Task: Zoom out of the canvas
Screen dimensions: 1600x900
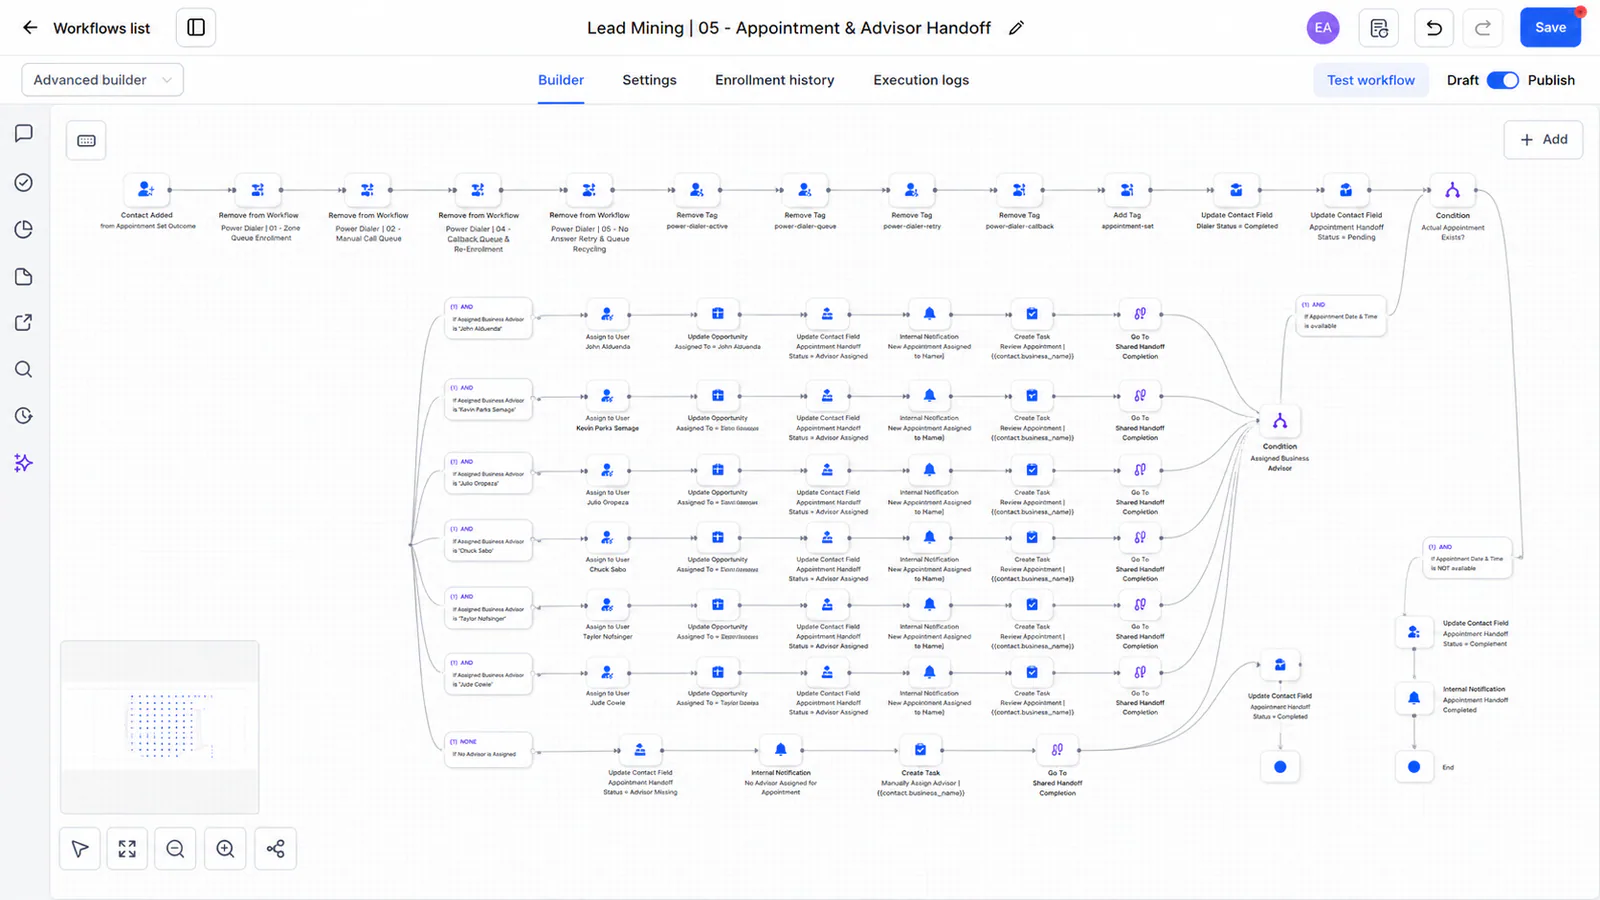Action: coord(175,849)
